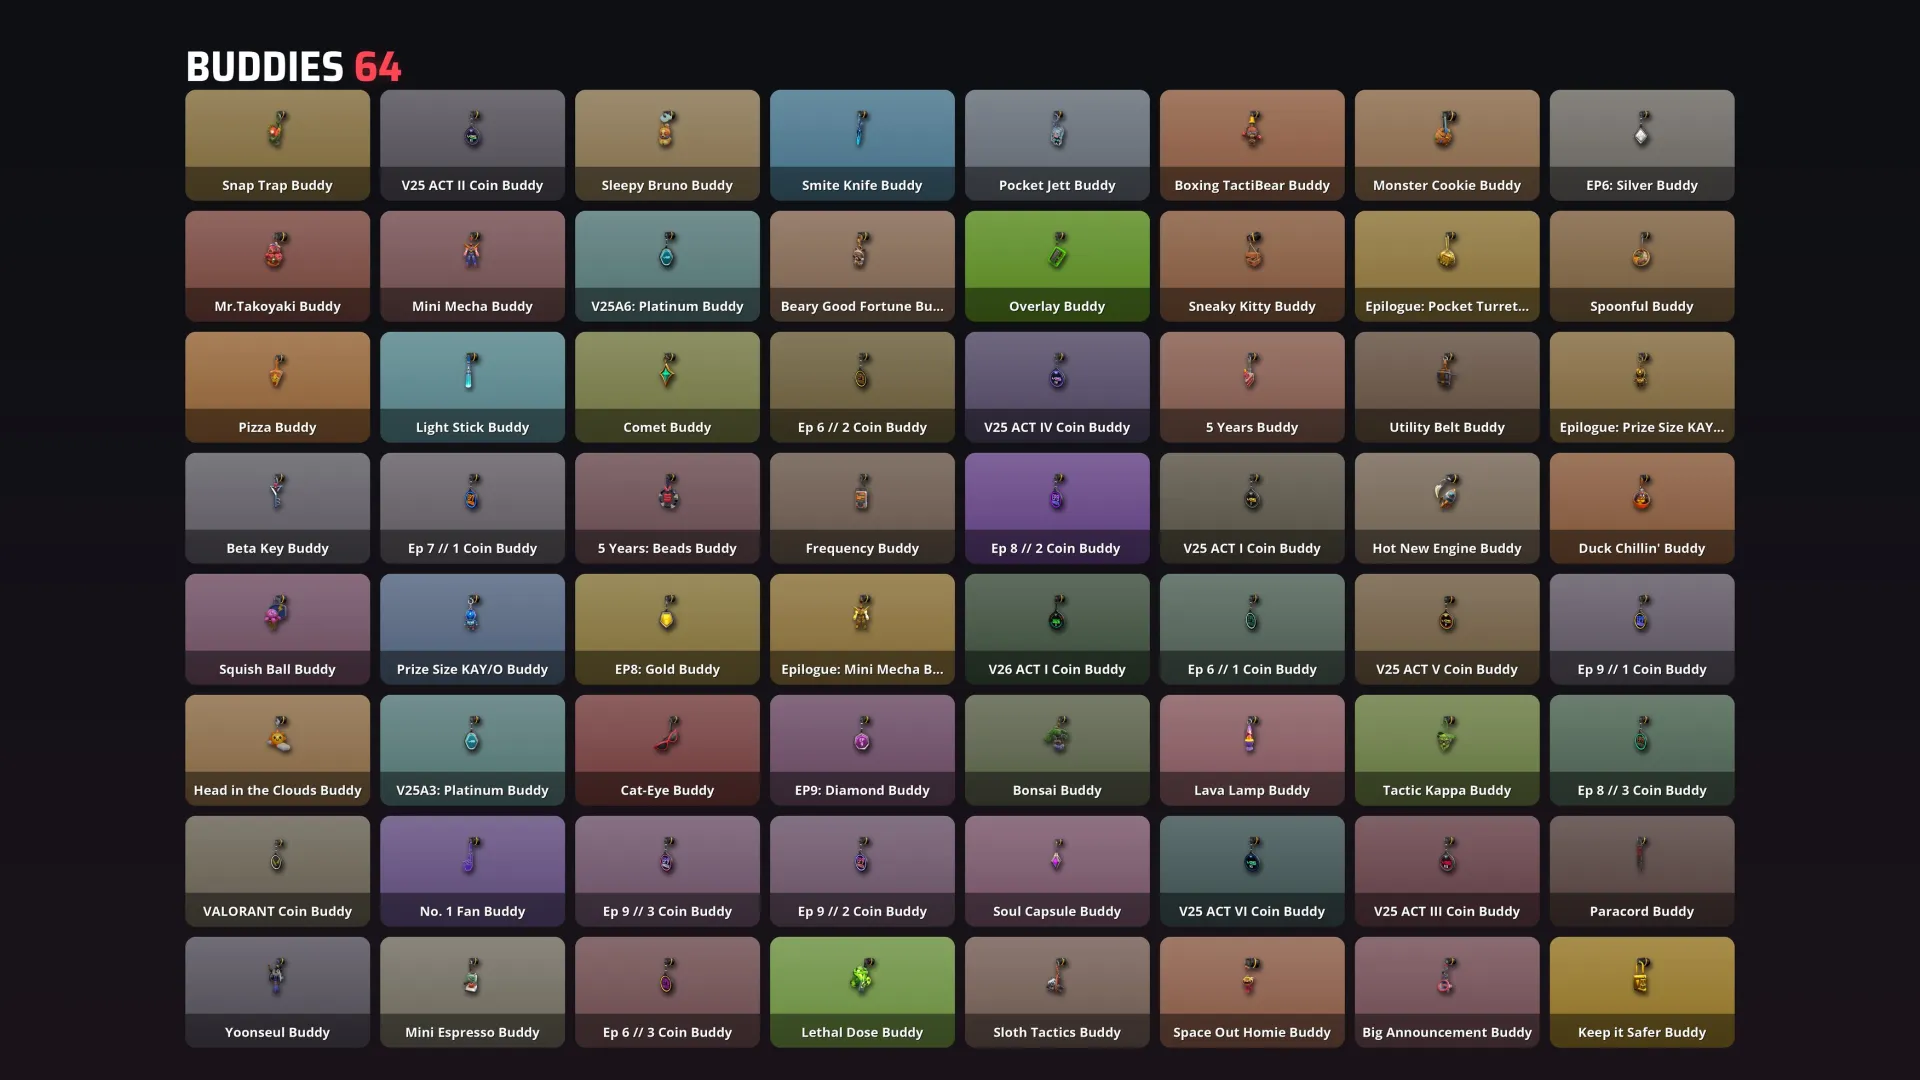Click the "Epilogue: Pocket Turret..." label
Viewport: 1920px width, 1080px height.
pyautogui.click(x=1447, y=306)
